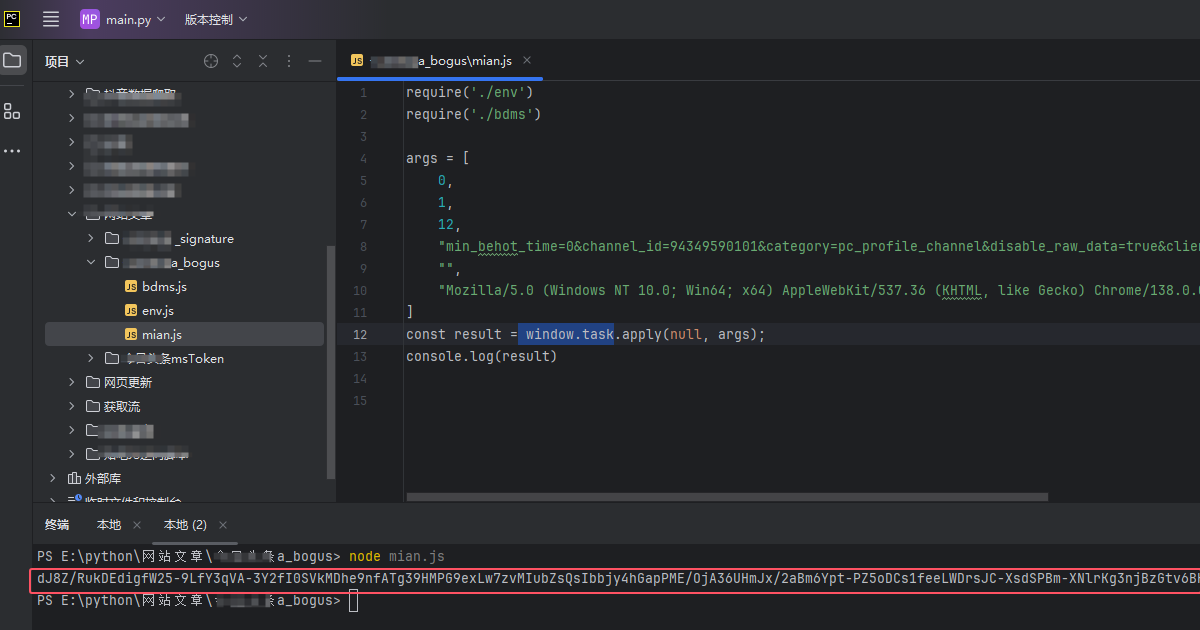Hide the Project panel with minimize icon
The image size is (1200, 630).
(x=315, y=61)
